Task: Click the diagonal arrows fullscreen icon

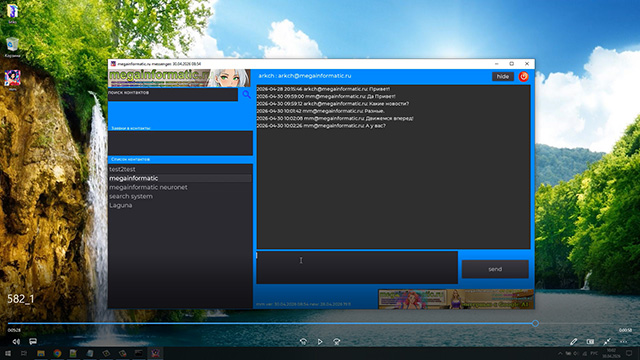Action: point(607,342)
